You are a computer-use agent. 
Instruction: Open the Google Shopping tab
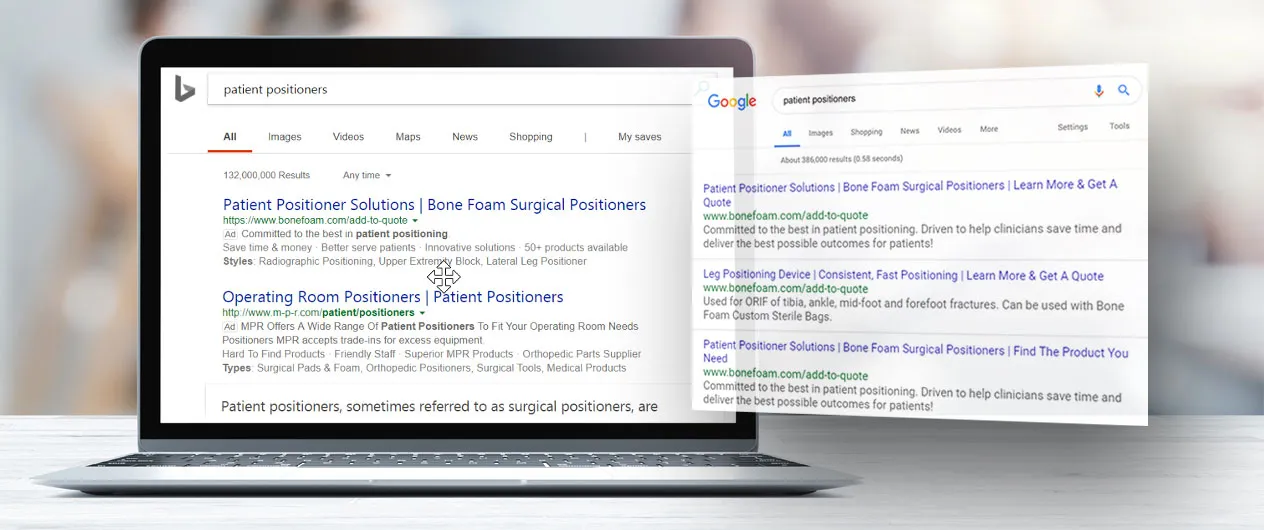point(867,132)
